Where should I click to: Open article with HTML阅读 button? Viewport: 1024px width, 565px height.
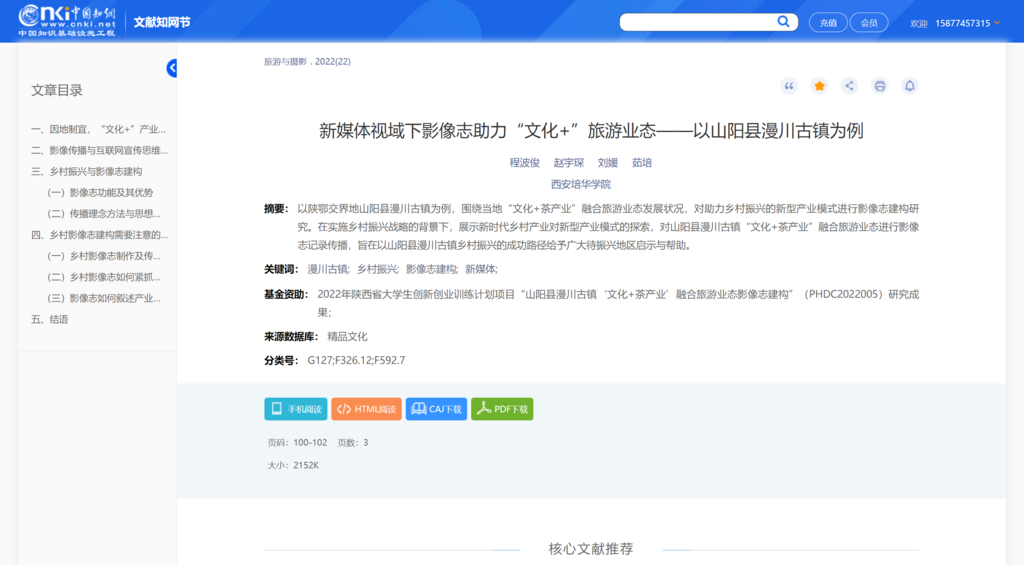(366, 409)
